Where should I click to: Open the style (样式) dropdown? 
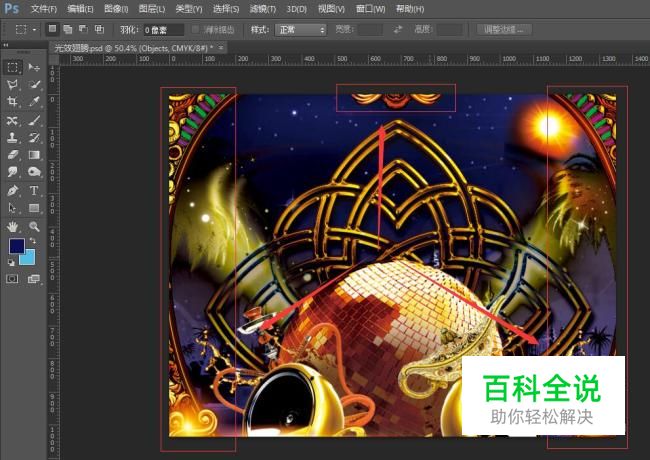click(301, 30)
